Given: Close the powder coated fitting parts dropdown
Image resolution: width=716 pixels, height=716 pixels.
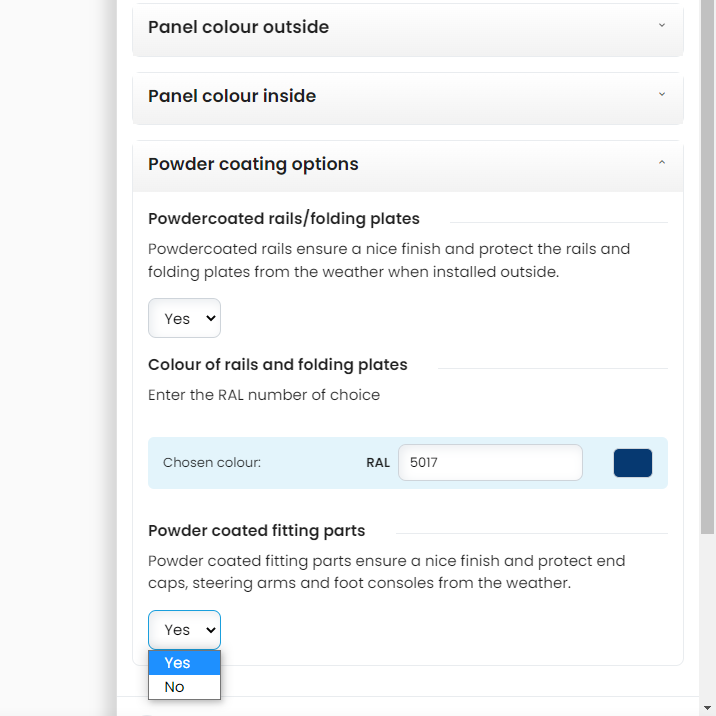Looking at the screenshot, I should pos(184,630).
